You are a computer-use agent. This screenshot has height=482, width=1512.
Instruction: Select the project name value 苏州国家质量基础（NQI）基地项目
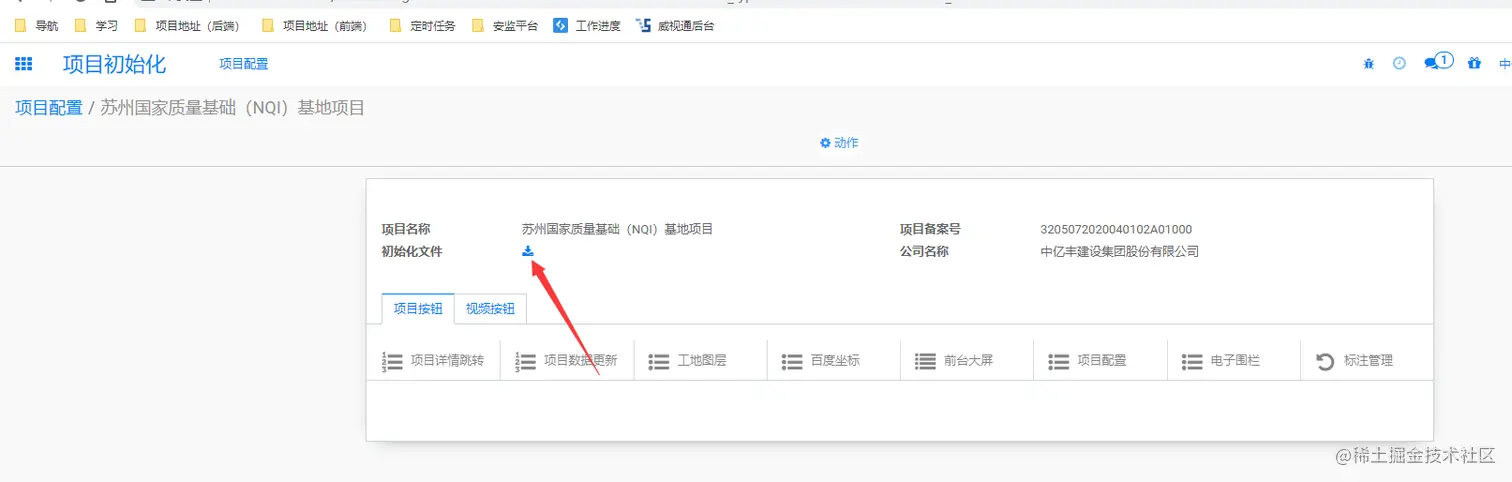pyautogui.click(x=618, y=229)
